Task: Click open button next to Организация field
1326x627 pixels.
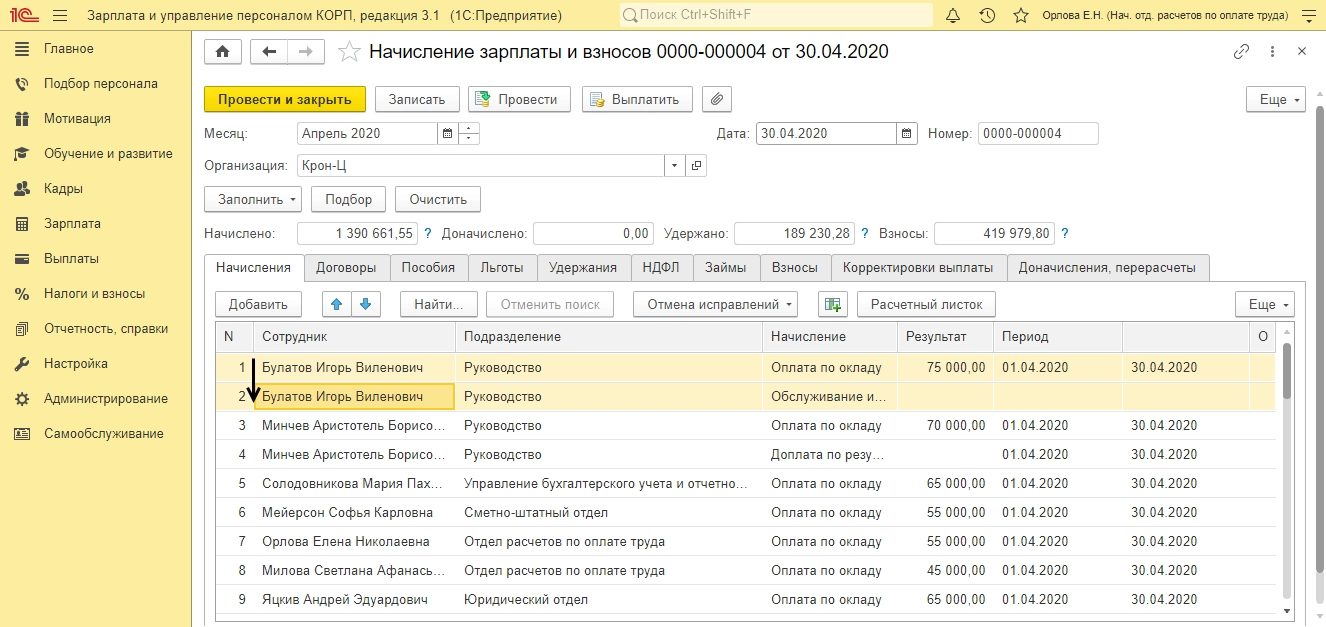Action: coord(696,165)
